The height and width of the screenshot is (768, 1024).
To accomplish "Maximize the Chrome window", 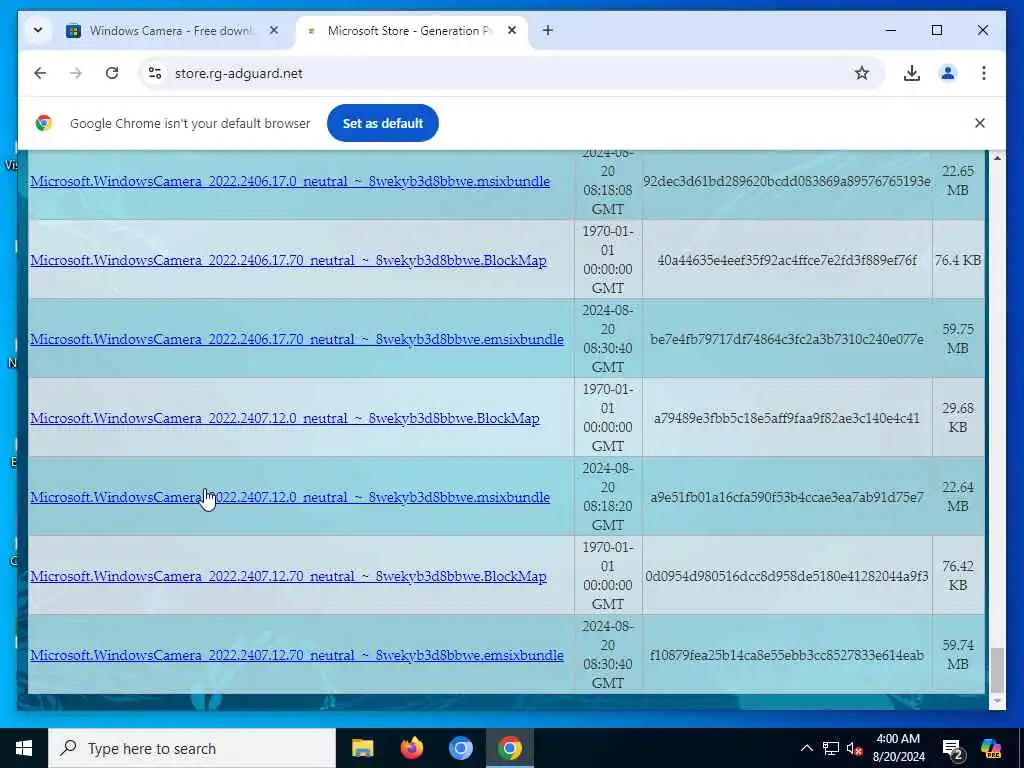I will point(936,31).
